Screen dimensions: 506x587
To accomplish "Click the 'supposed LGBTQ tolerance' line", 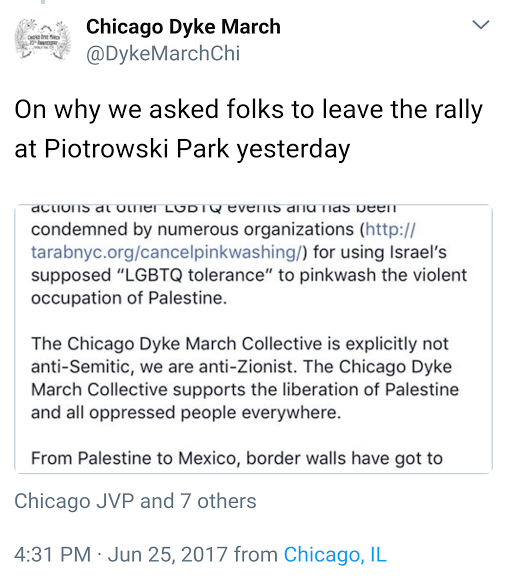I will coord(249,275).
